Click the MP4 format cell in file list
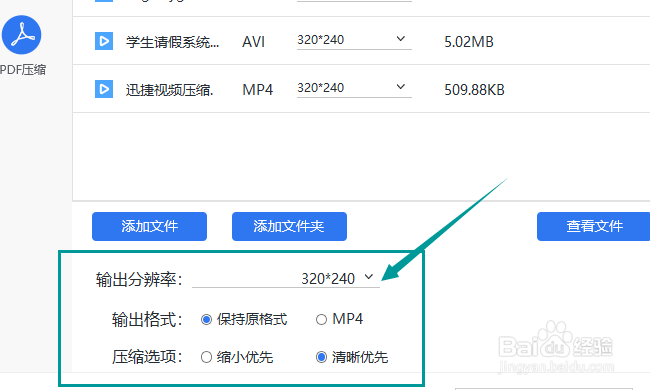Viewport: 650px width, 390px height. tap(257, 90)
